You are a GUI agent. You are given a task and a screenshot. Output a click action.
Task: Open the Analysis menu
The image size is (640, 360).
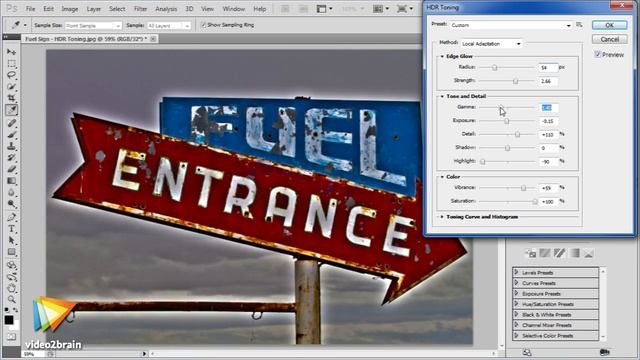click(x=166, y=9)
